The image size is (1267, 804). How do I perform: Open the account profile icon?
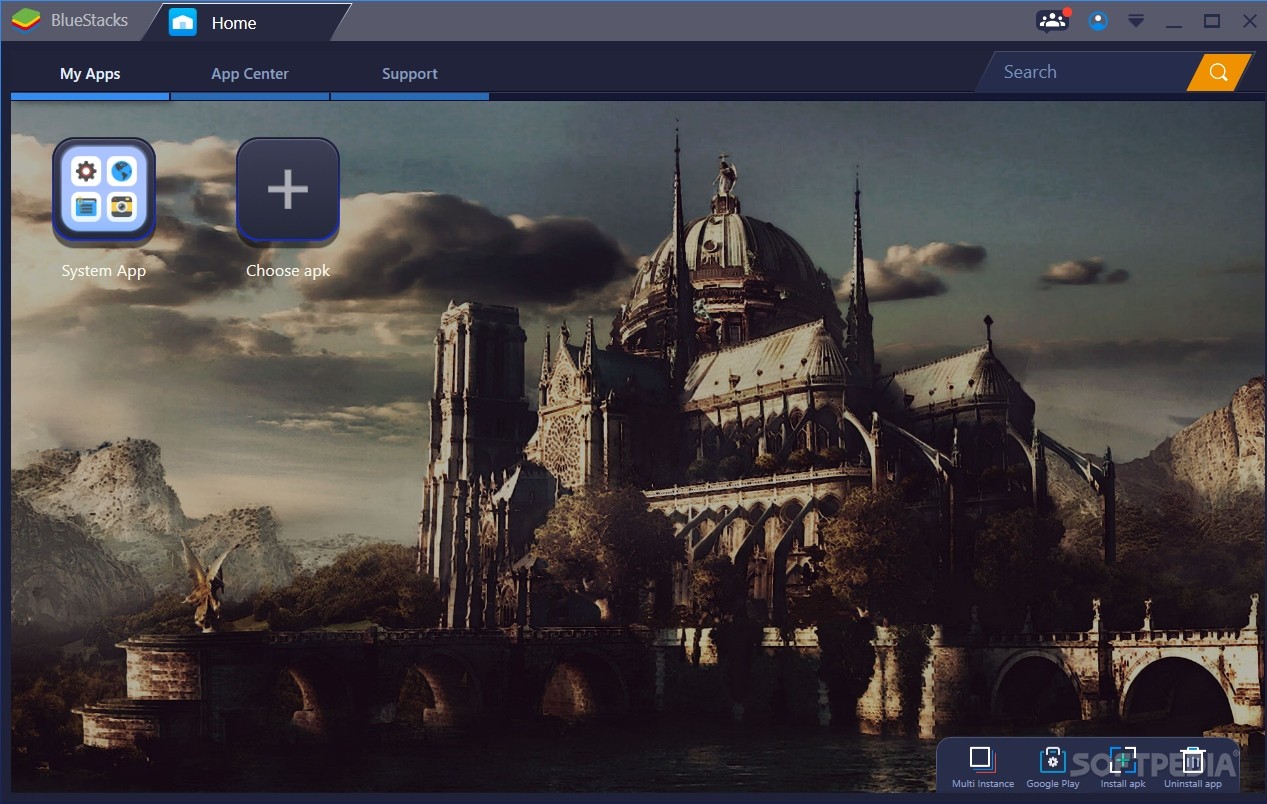point(1098,21)
